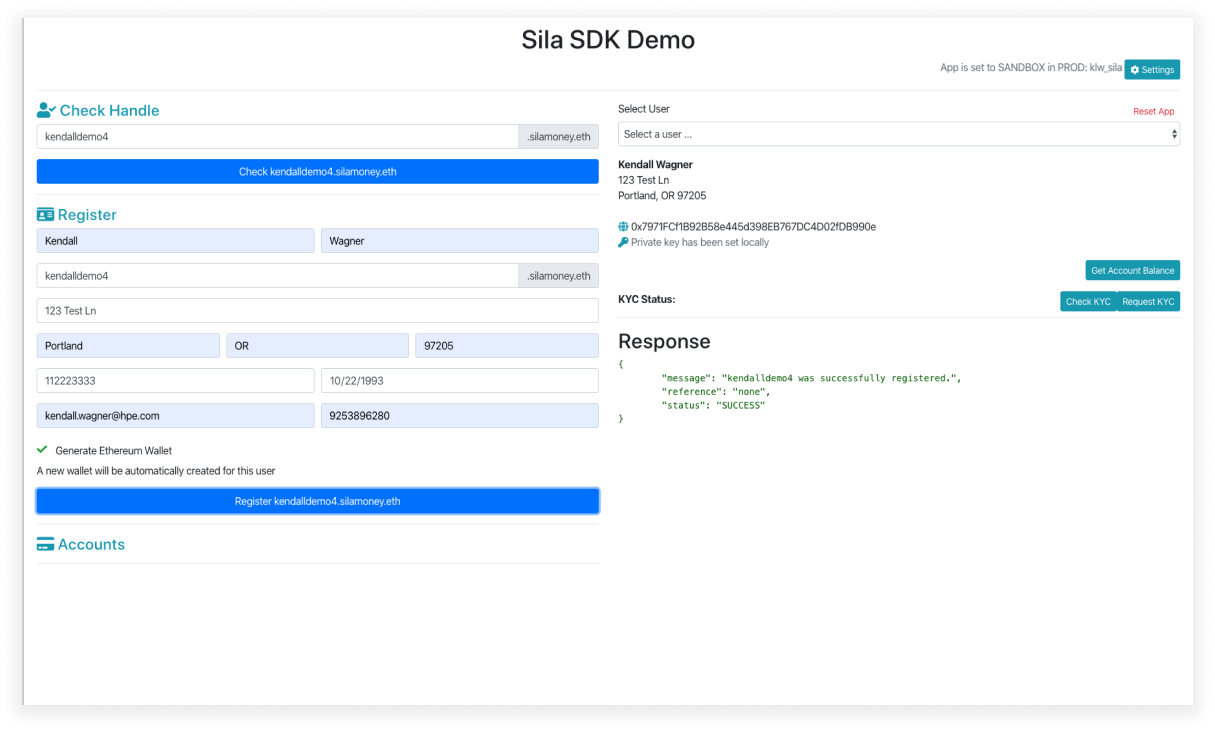Screen dimensions: 1215x731
Task: Click the key icon beside private key message
Action: pyautogui.click(x=623, y=242)
